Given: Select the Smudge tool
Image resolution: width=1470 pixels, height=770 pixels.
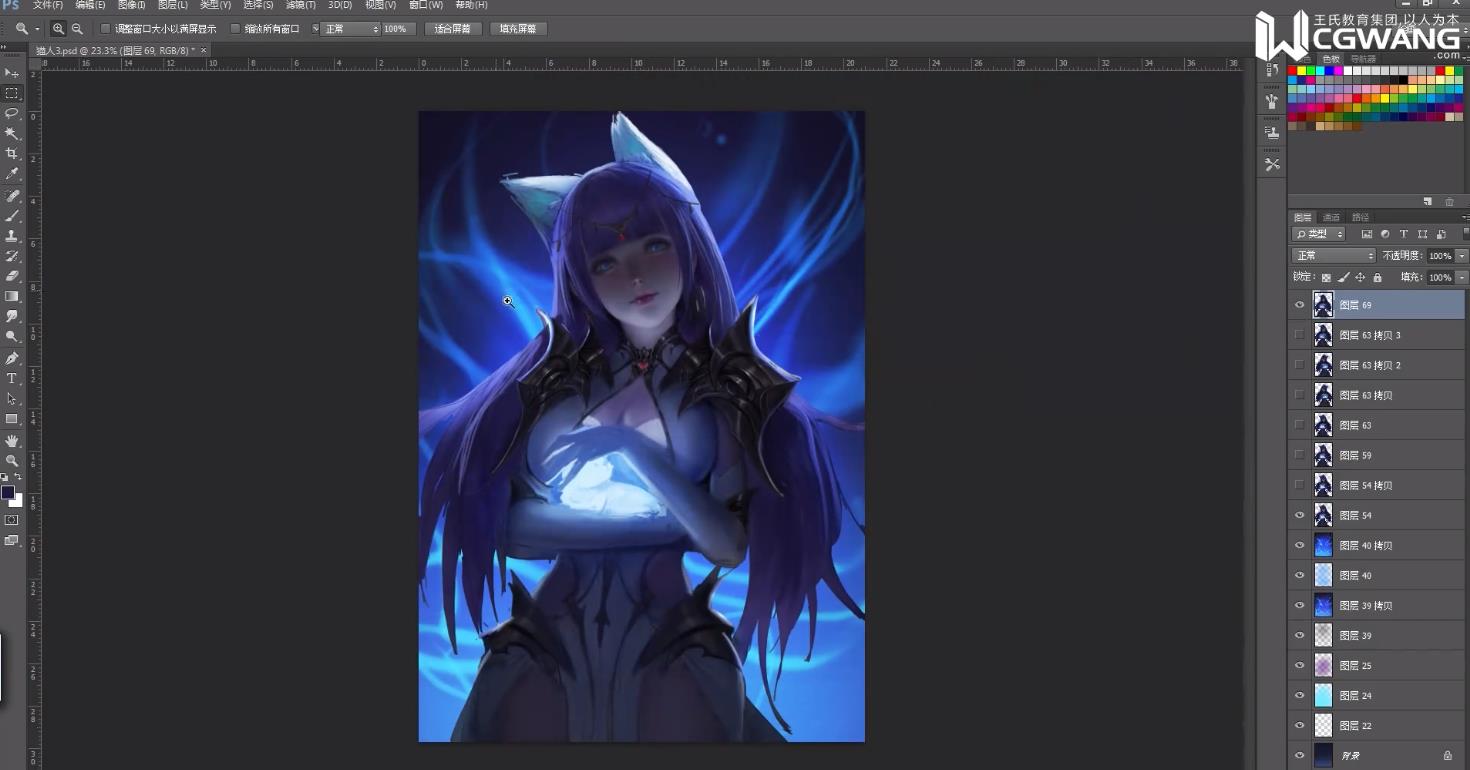Looking at the screenshot, I should [x=12, y=317].
